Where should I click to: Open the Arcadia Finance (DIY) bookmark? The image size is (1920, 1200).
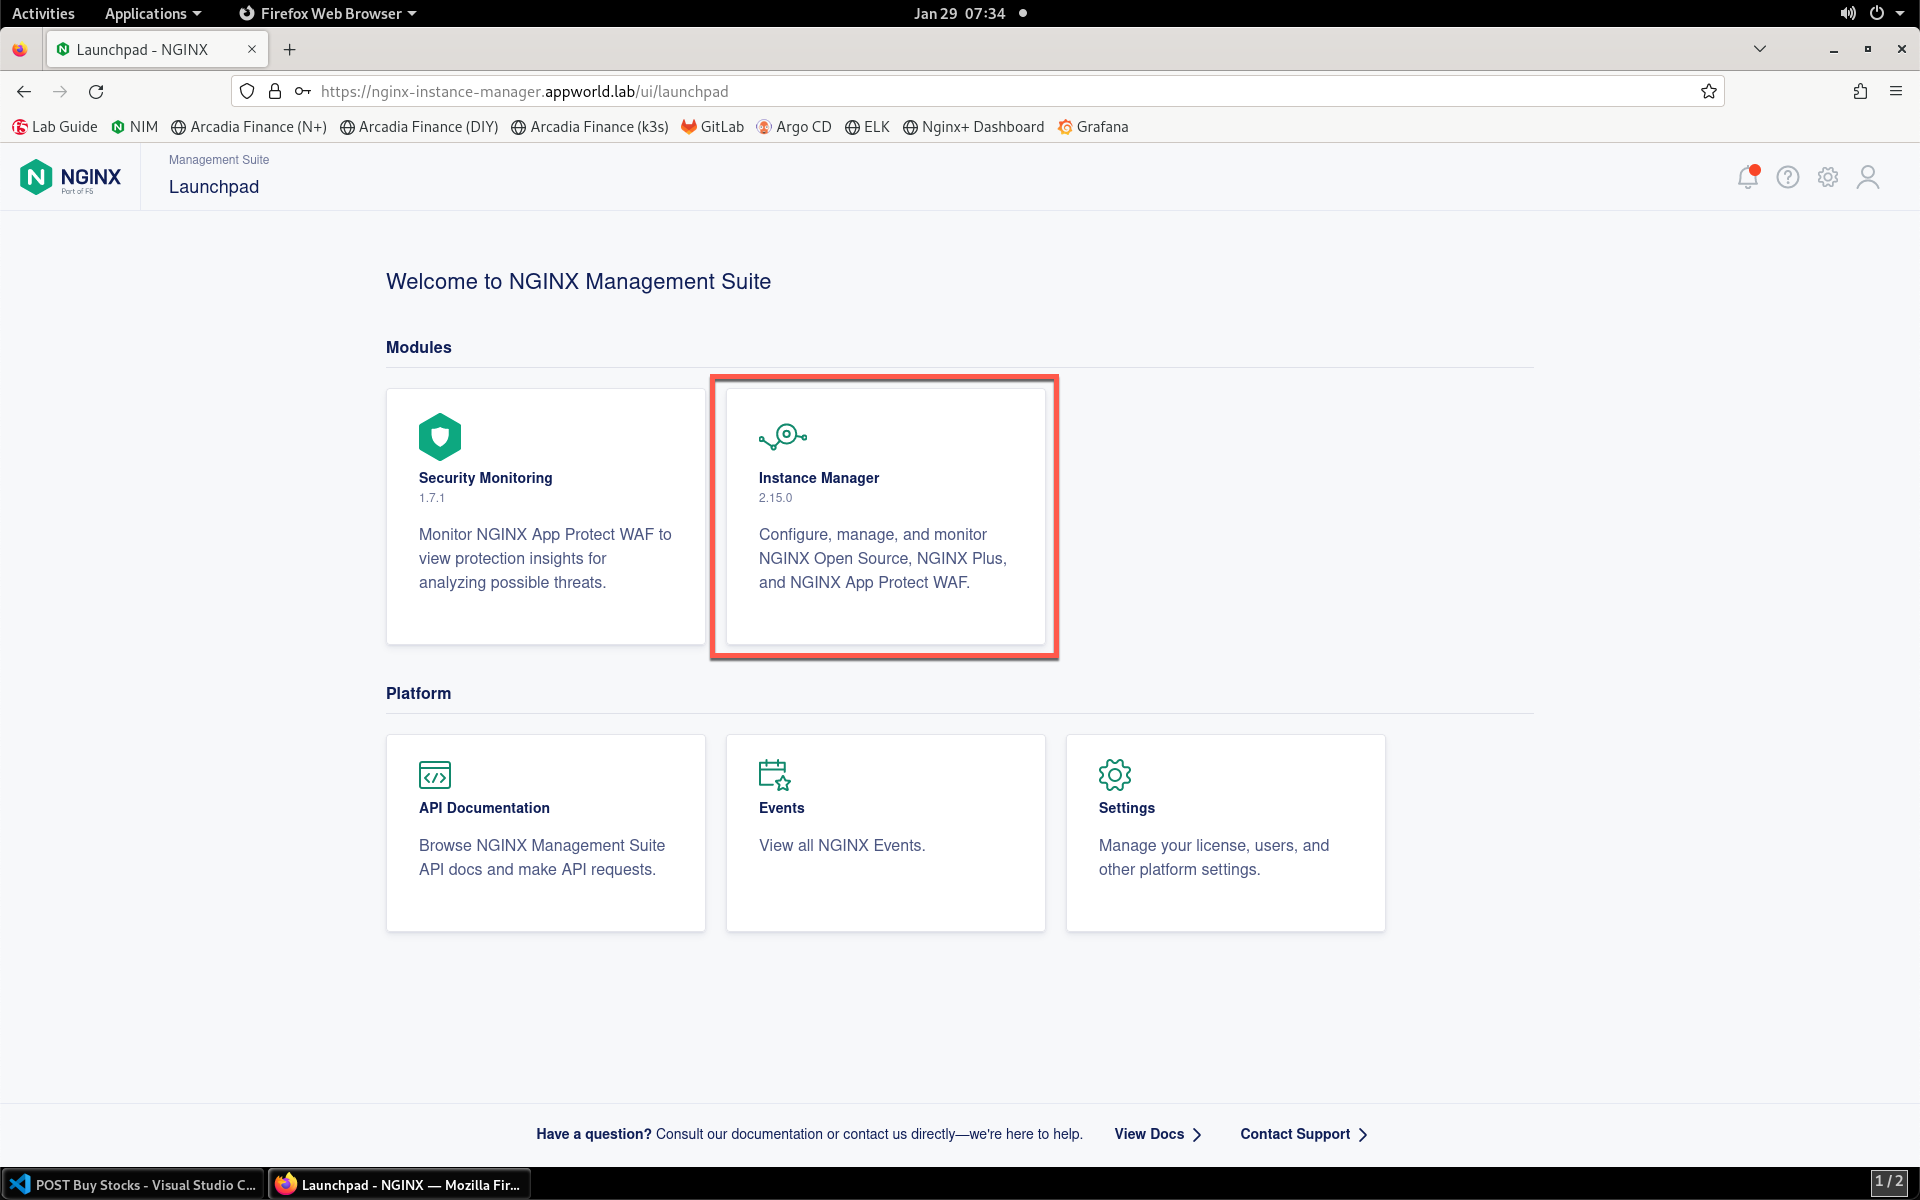point(419,127)
